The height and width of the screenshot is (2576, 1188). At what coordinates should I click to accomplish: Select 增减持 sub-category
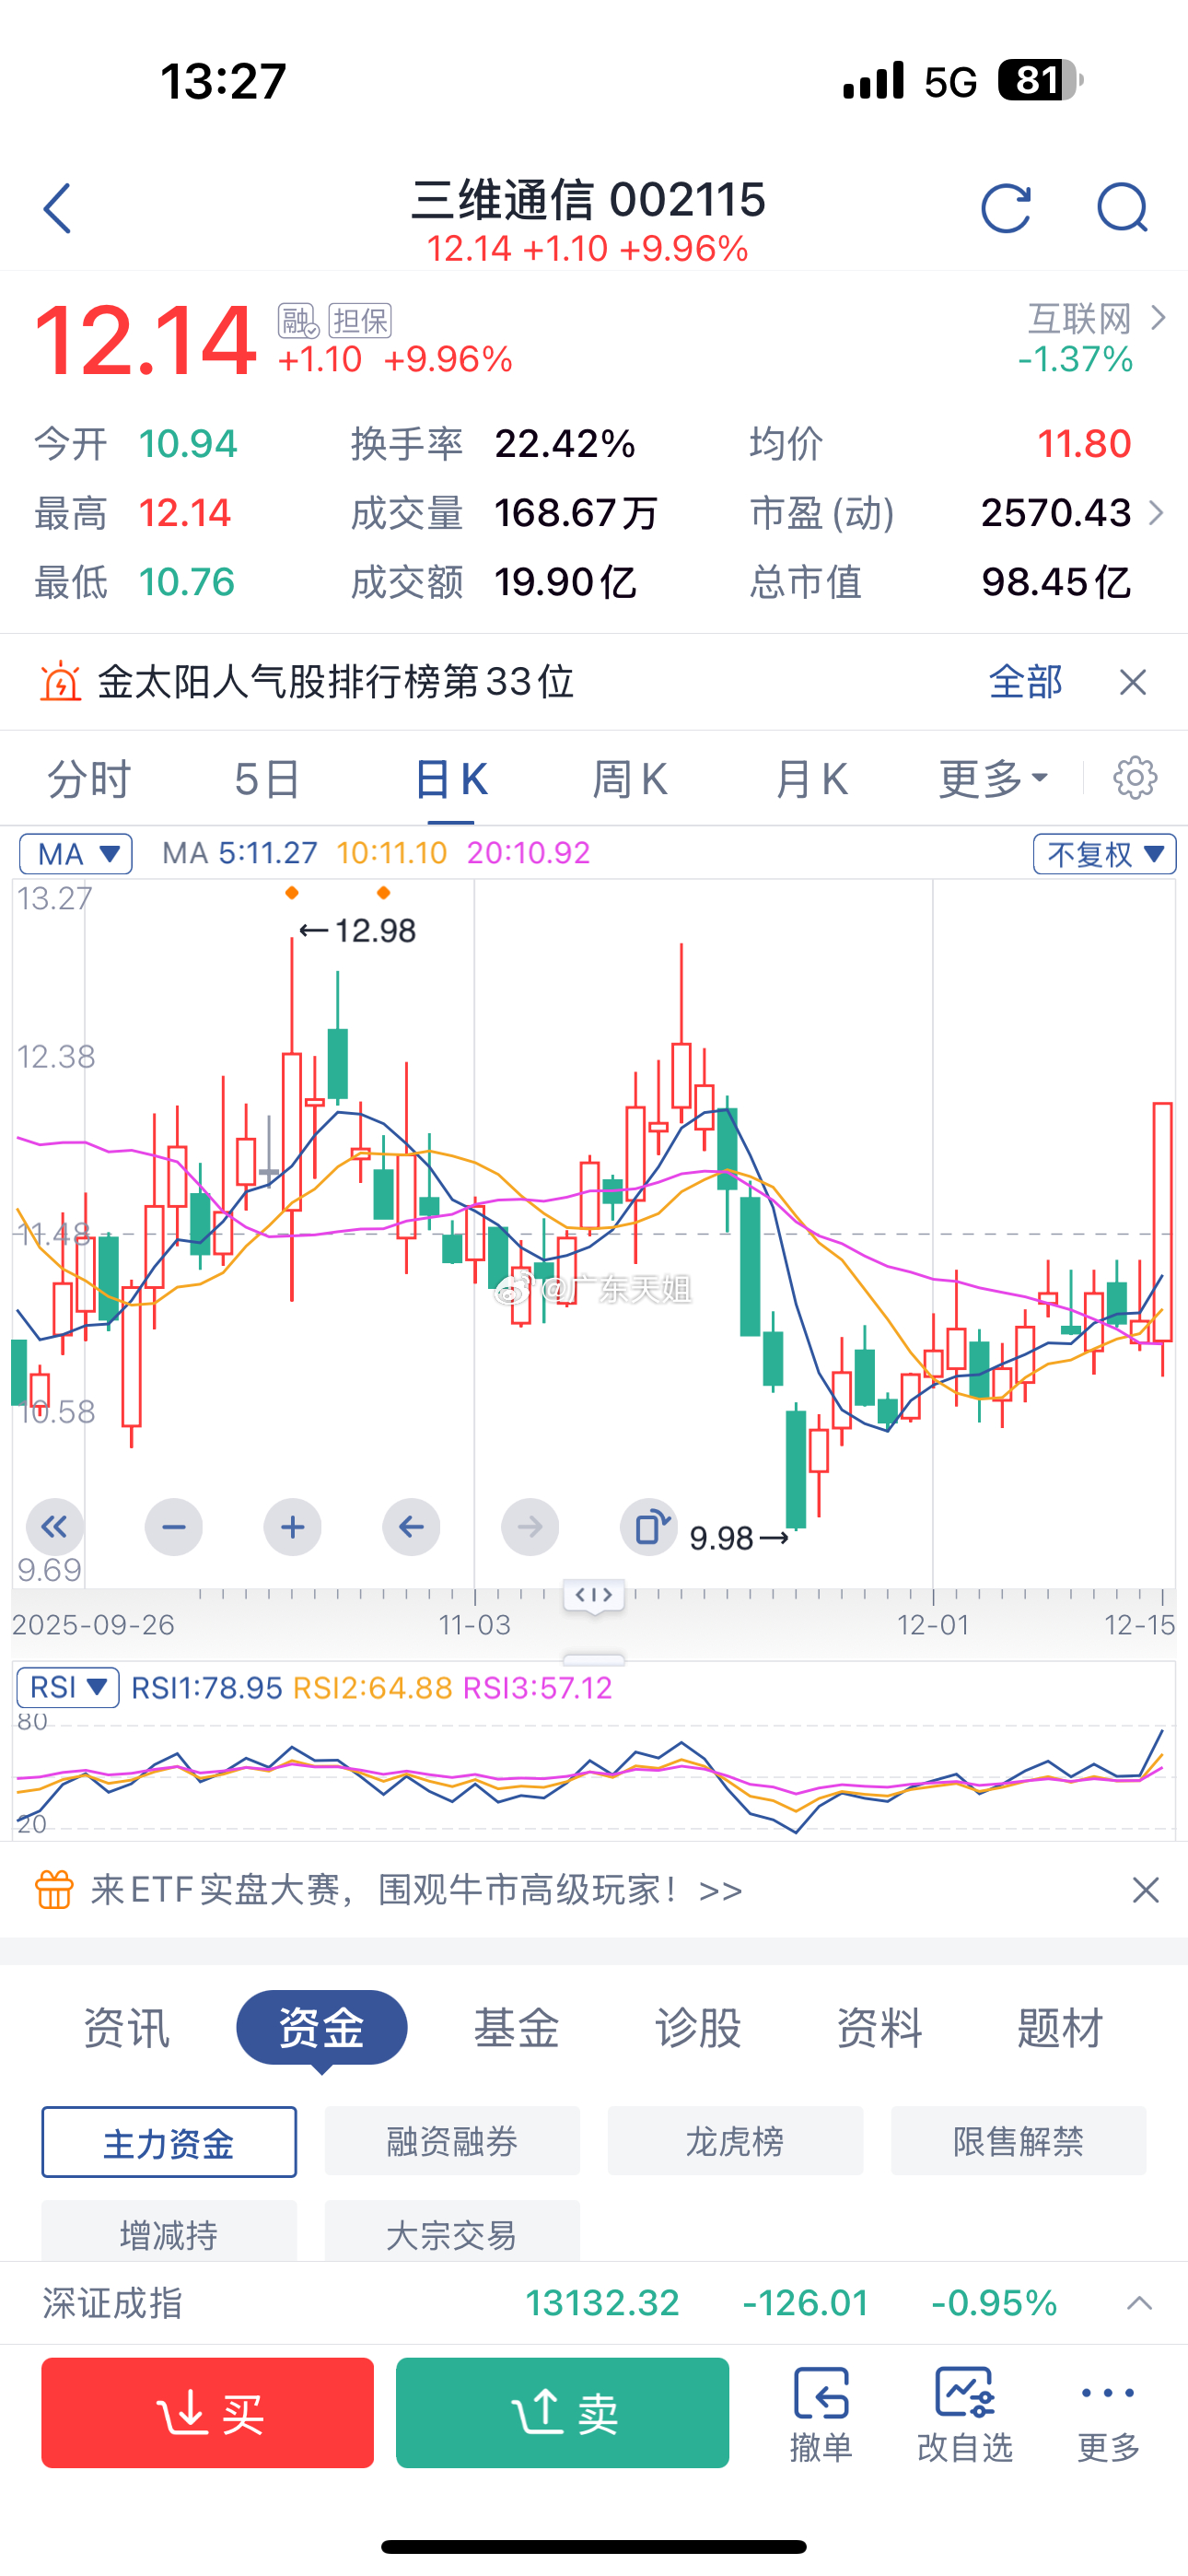[x=169, y=2232]
